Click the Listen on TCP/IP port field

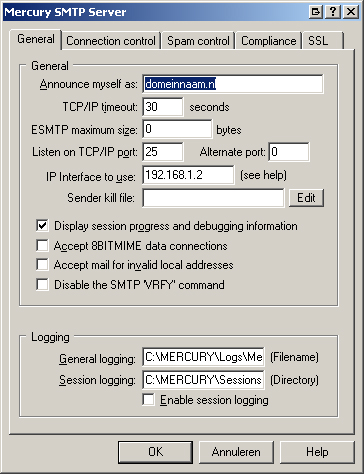click(x=163, y=152)
